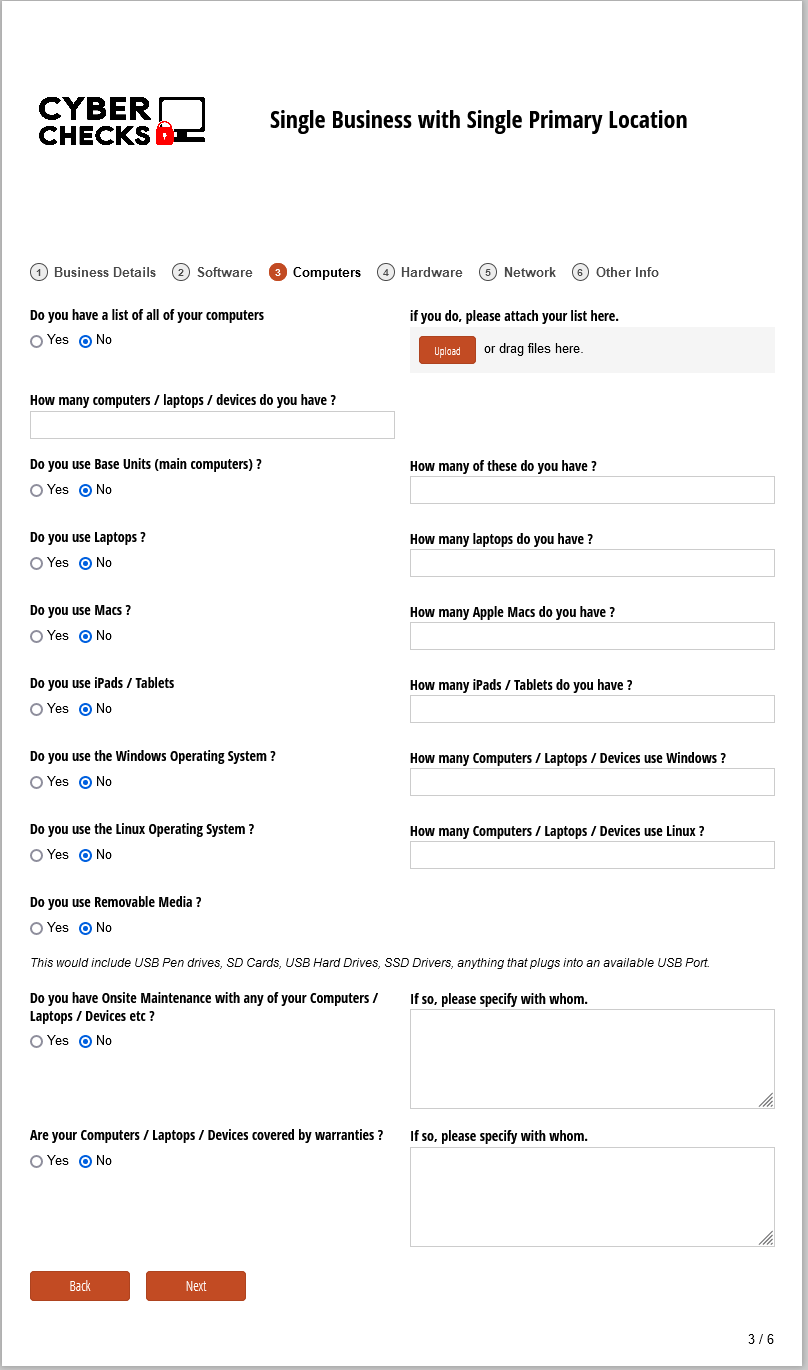
Task: Focus the total computers count field
Action: pyautogui.click(x=212, y=425)
